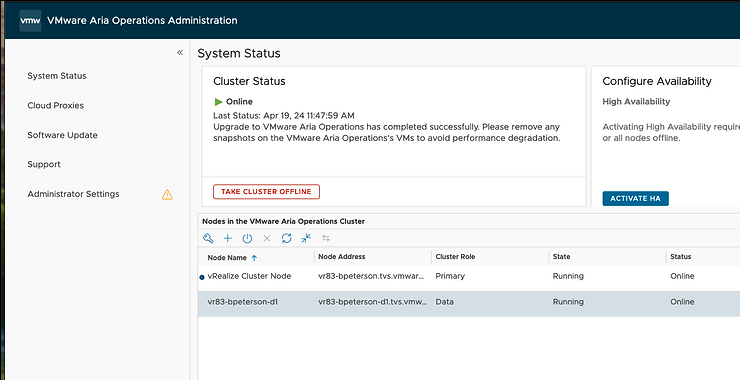The image size is (740, 380).
Task: Sort by Node Name column arrow
Action: [254, 258]
